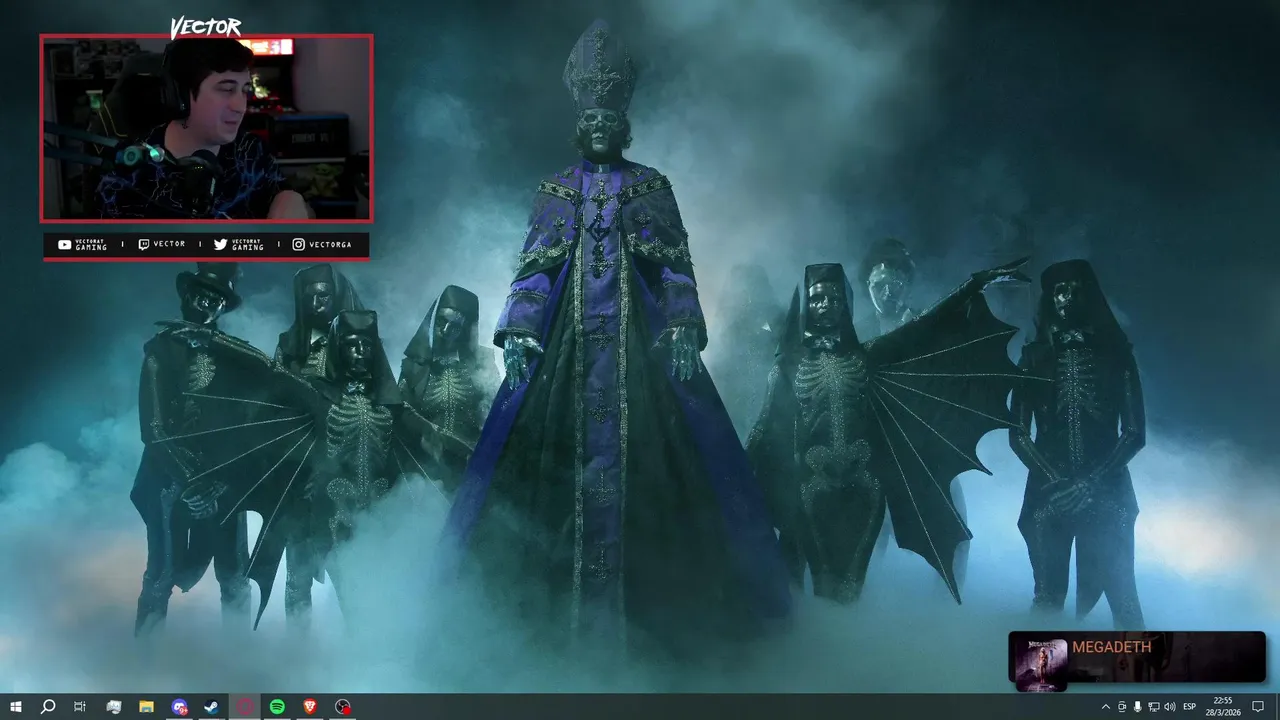Click the webcam overlay video
This screenshot has height=720, width=1280.
coord(206,128)
